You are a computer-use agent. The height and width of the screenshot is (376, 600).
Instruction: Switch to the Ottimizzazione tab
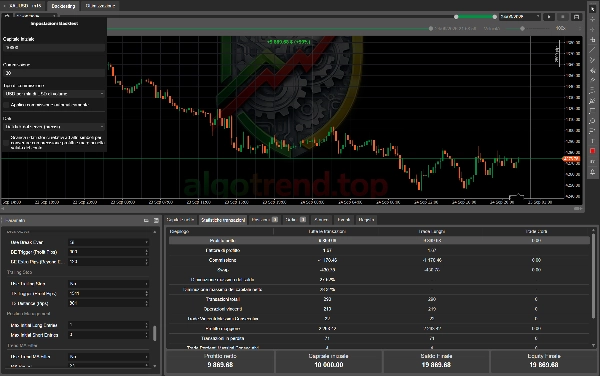point(100,6)
